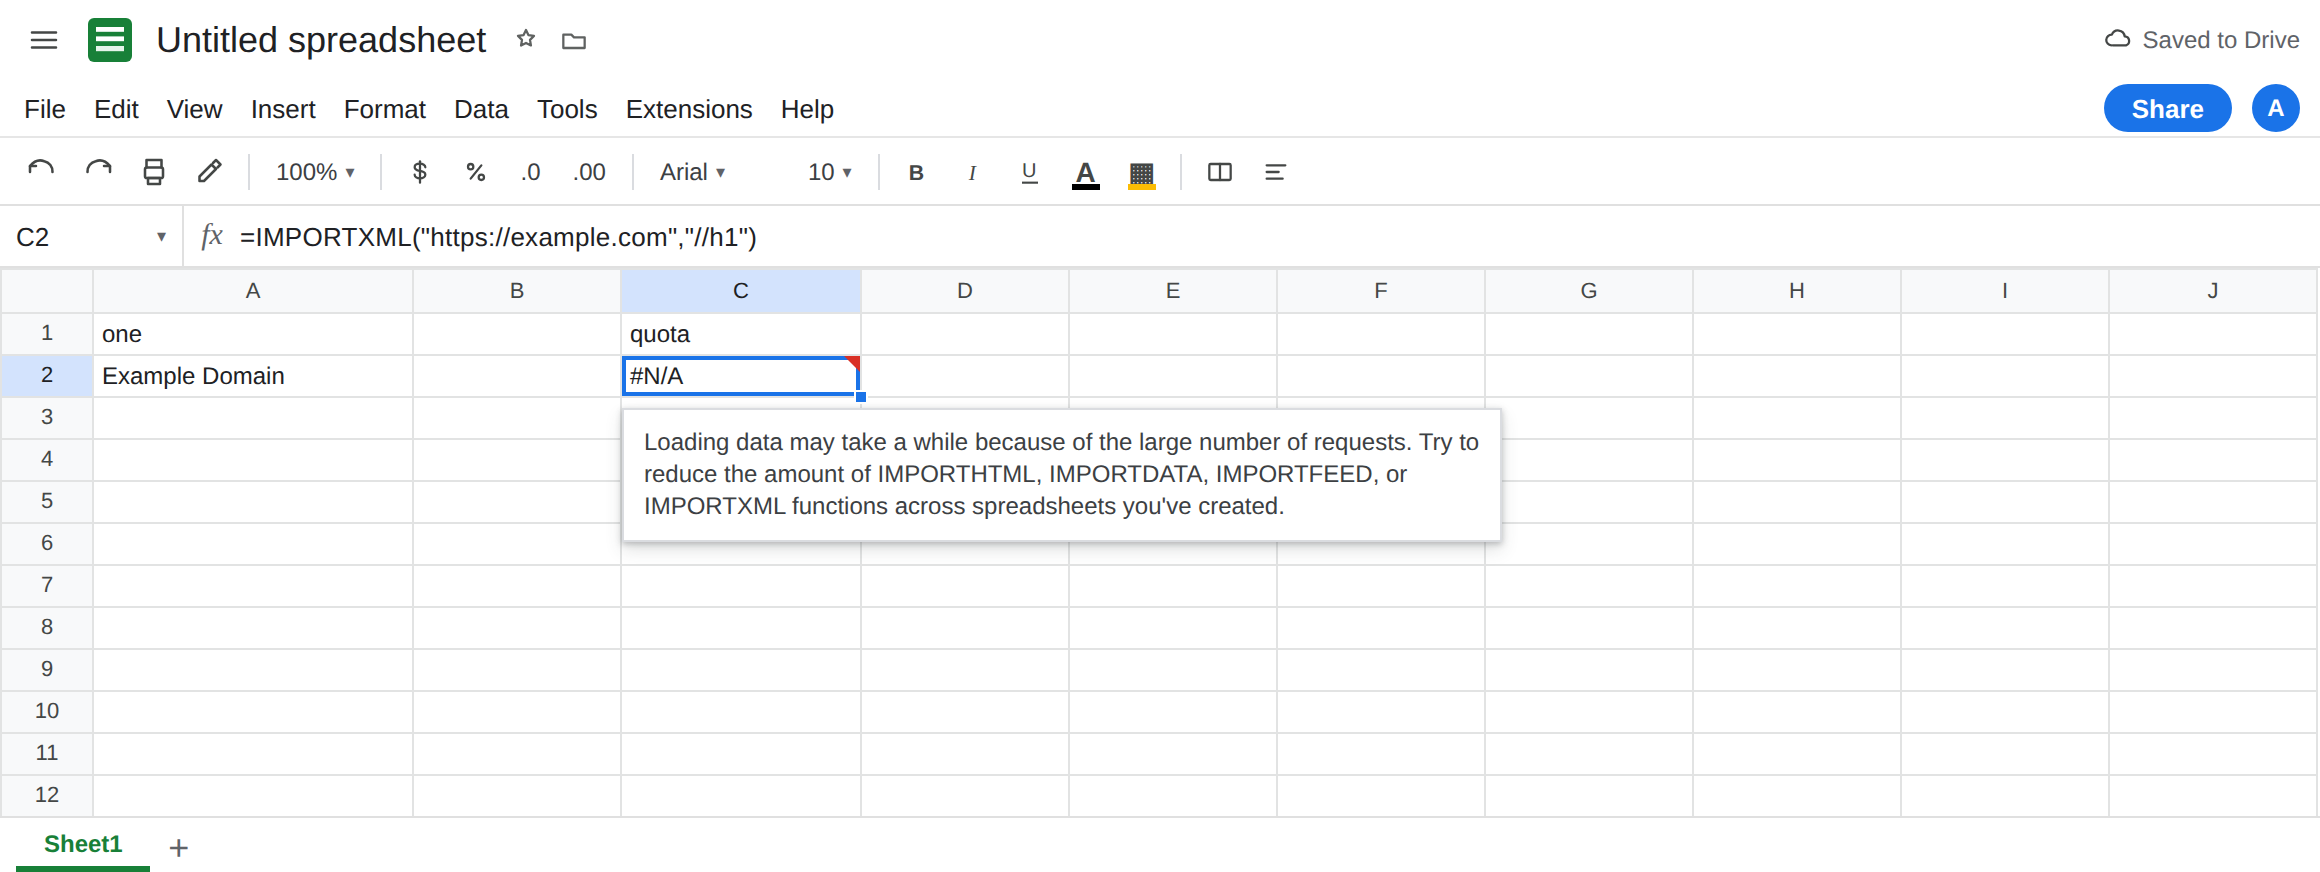Open the Format menu
The height and width of the screenshot is (872, 2320).
[x=385, y=109]
